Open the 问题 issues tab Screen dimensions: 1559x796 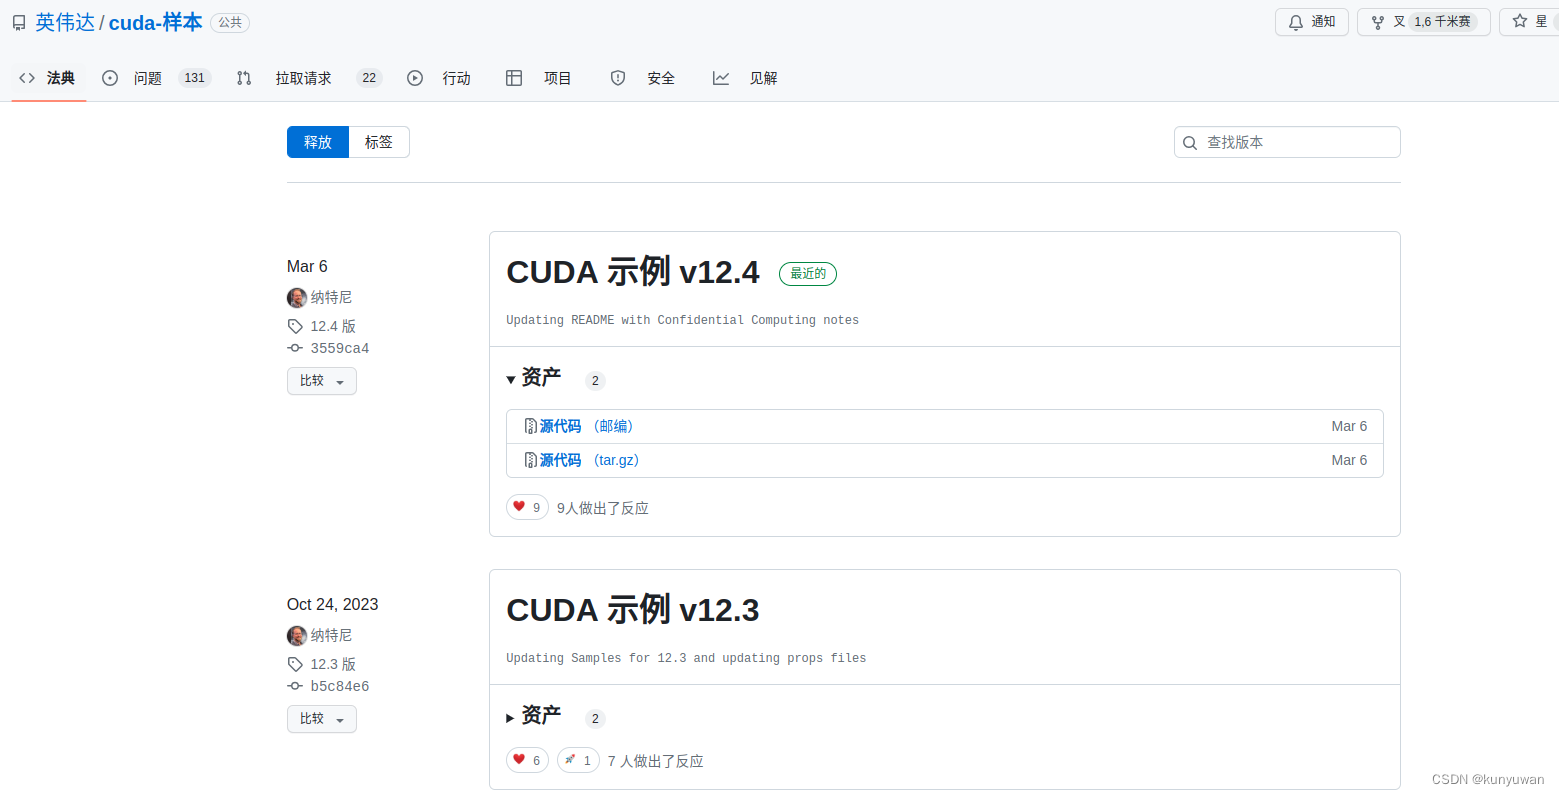[x=157, y=78]
